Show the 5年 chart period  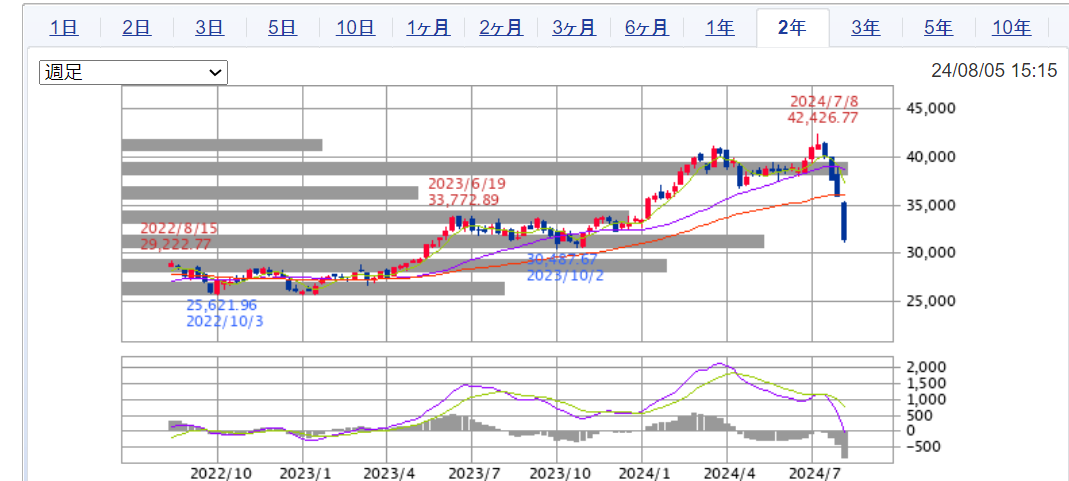point(938,28)
